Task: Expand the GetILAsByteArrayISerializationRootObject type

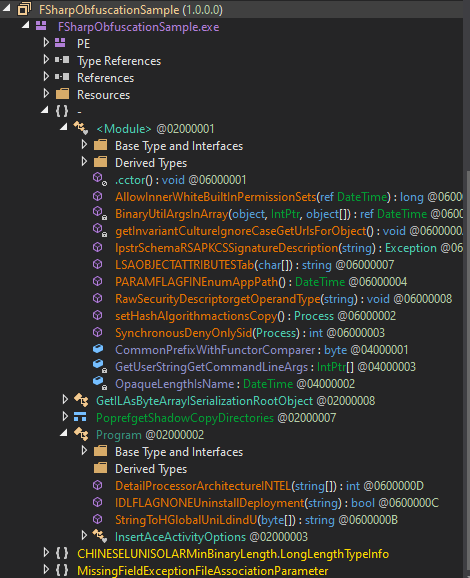Action: [x=65, y=399]
